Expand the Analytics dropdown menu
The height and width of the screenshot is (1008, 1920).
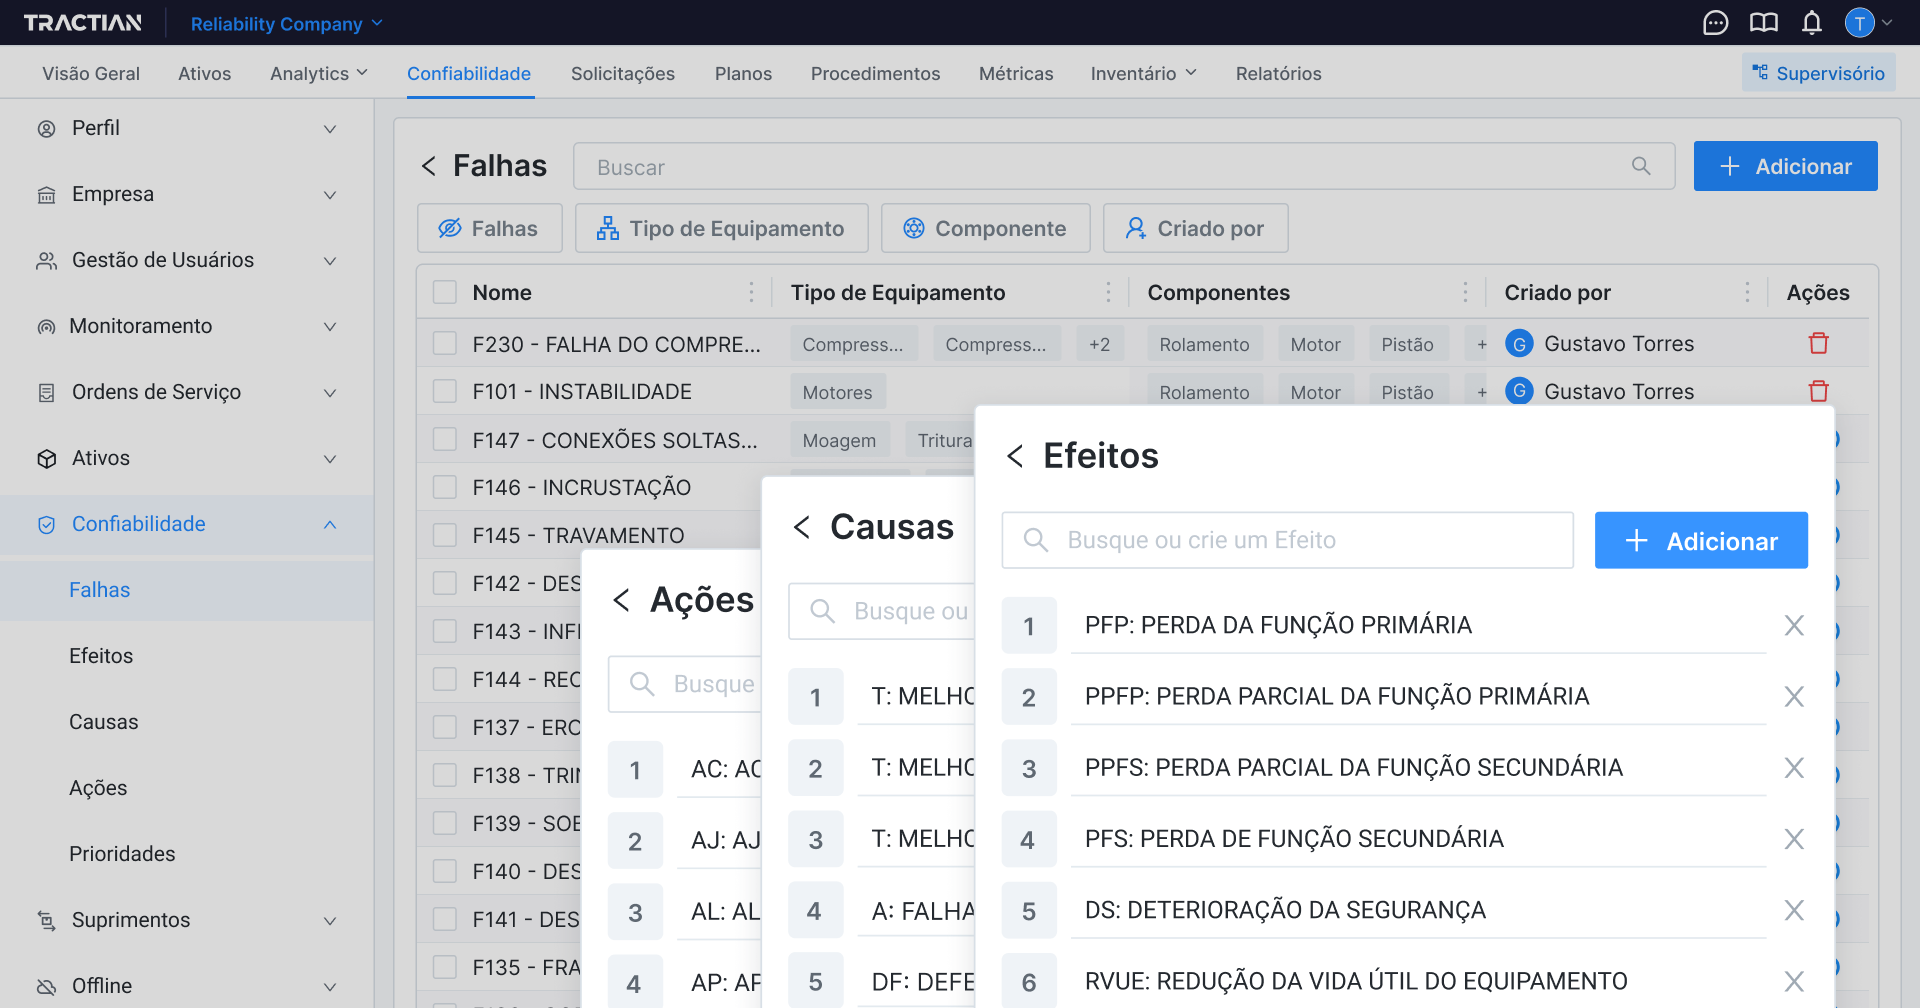[318, 73]
